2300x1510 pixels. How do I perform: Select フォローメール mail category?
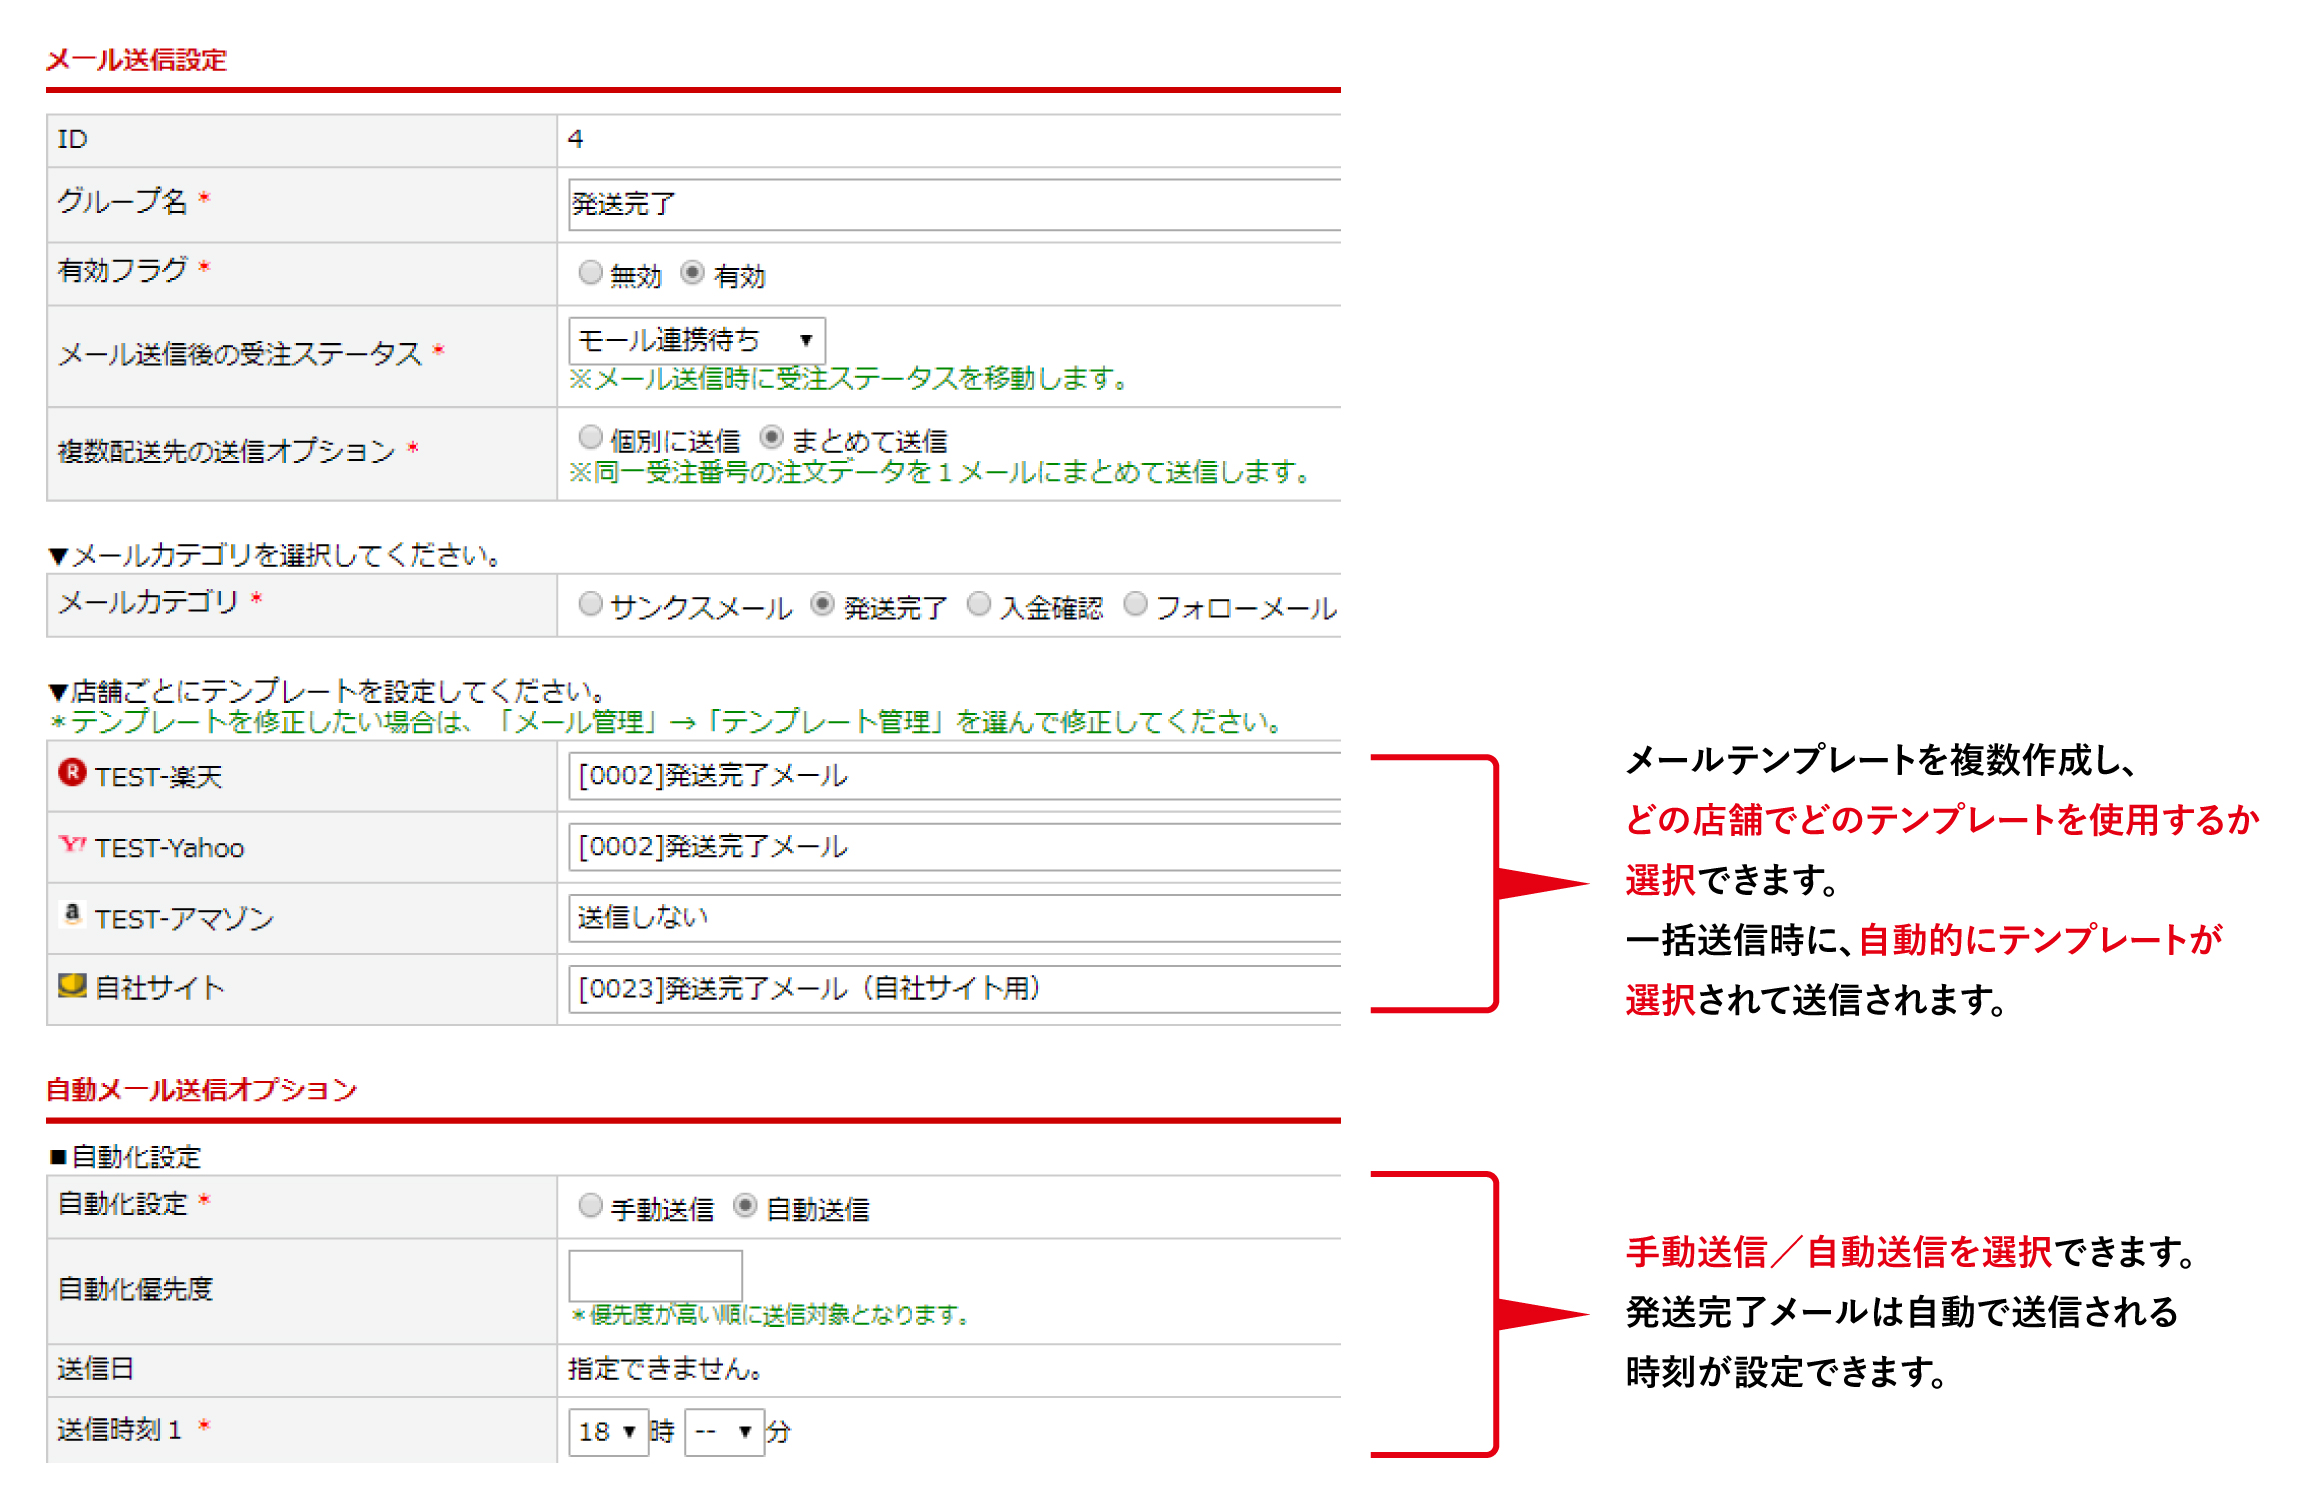point(1135,604)
